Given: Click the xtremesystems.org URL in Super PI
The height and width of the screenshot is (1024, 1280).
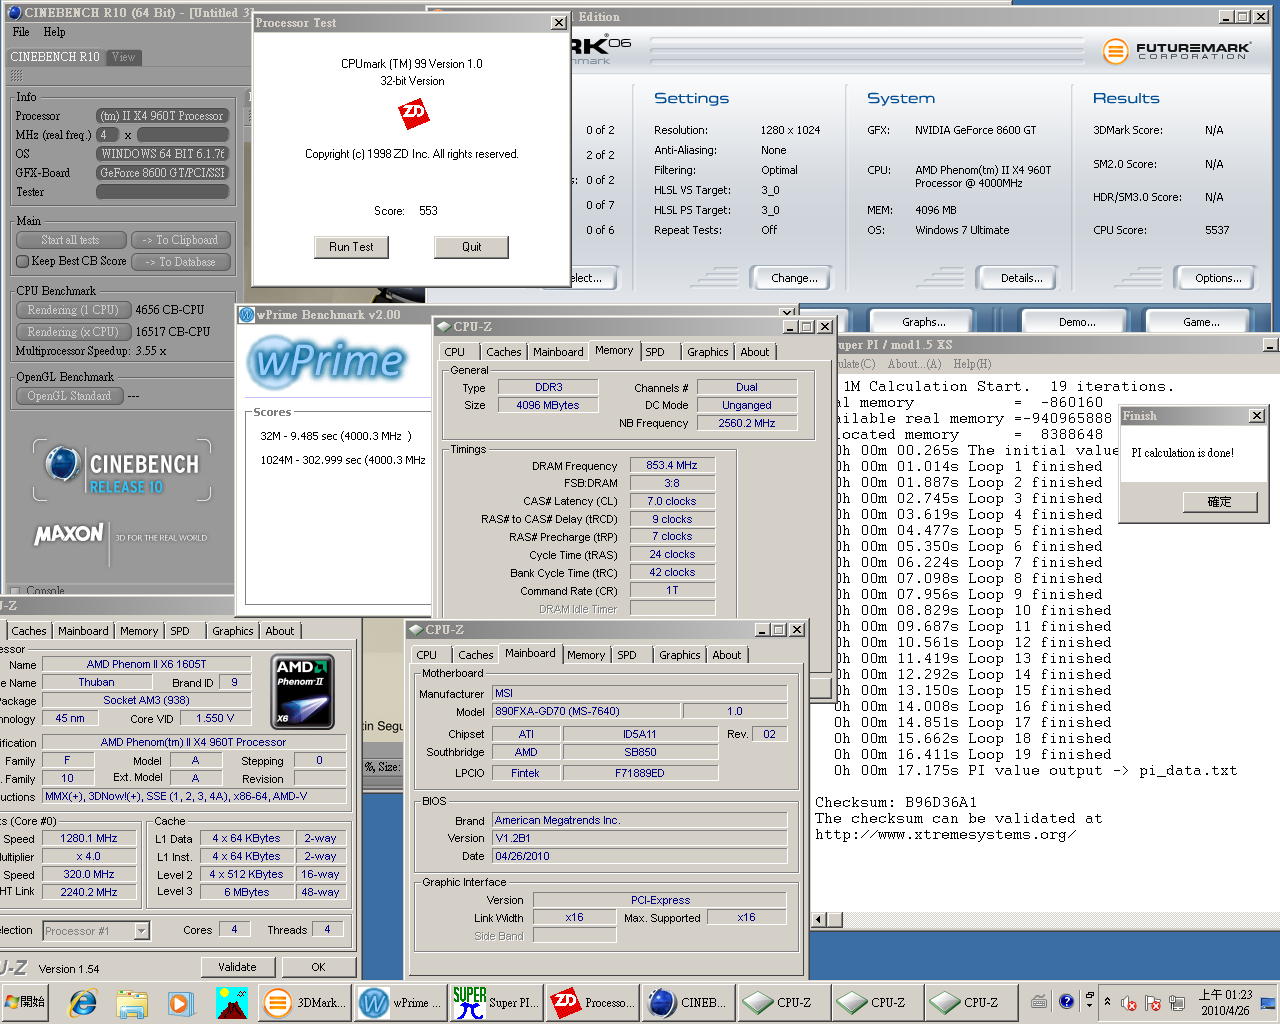Looking at the screenshot, I should click(946, 834).
